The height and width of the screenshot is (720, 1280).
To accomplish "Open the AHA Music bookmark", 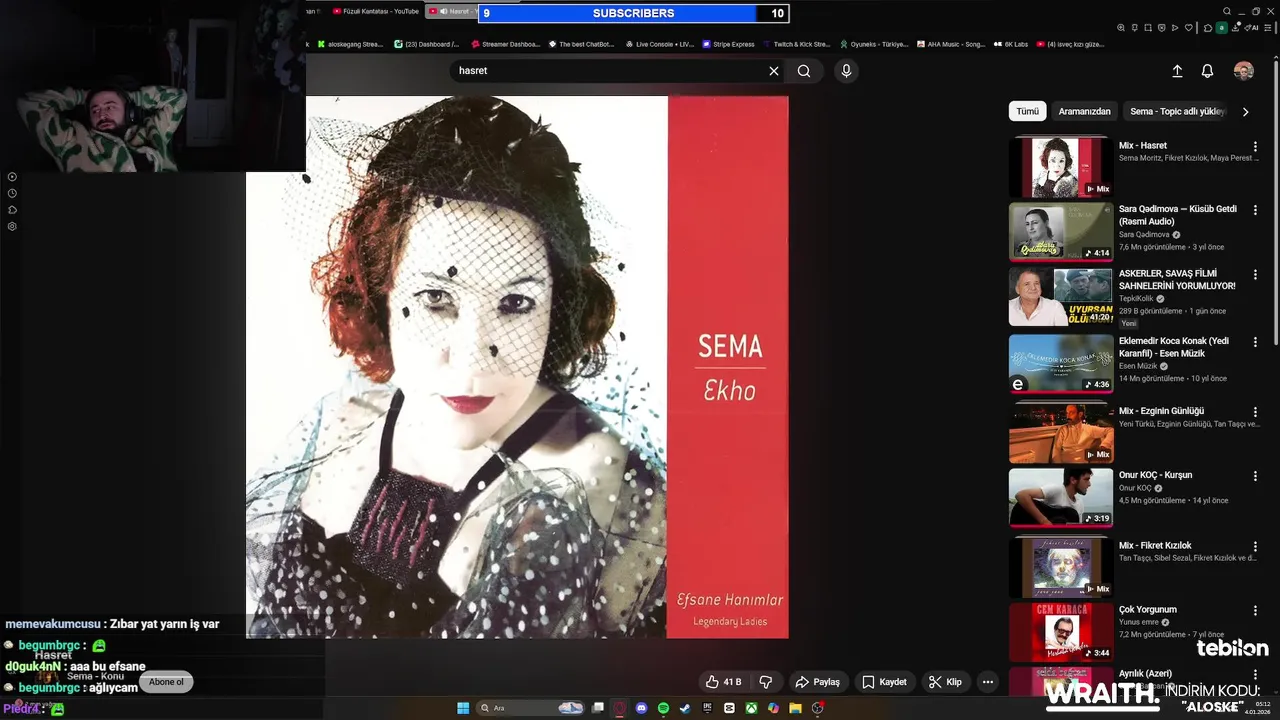I will click(x=951, y=44).
